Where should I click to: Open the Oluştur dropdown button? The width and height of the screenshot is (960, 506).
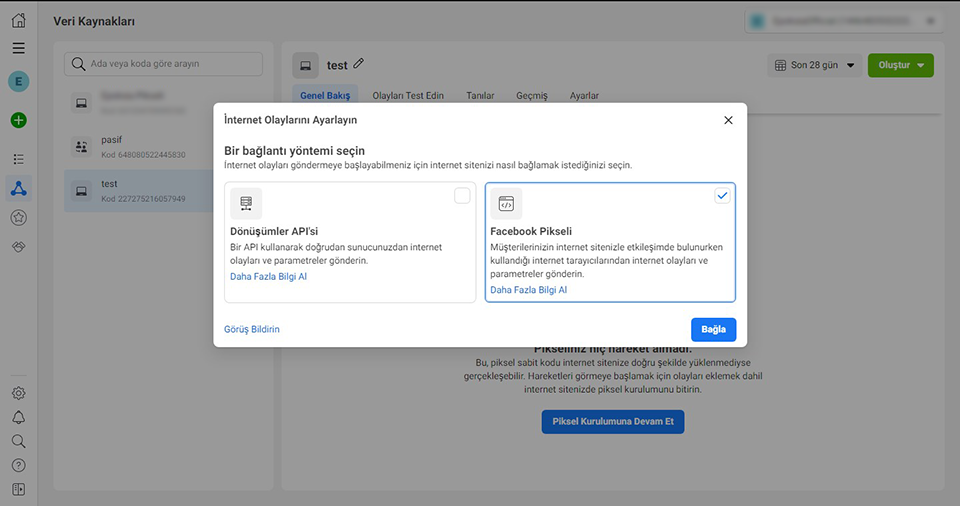tap(901, 65)
